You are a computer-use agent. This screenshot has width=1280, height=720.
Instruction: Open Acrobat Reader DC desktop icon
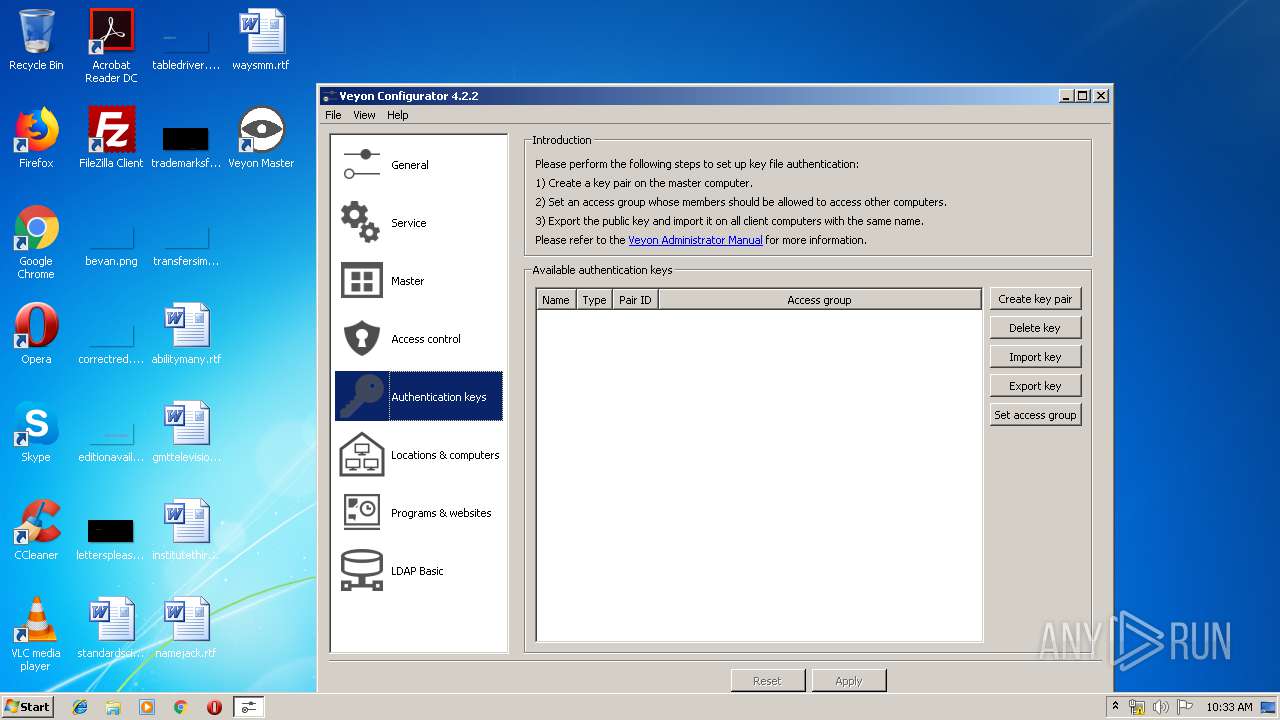(111, 46)
